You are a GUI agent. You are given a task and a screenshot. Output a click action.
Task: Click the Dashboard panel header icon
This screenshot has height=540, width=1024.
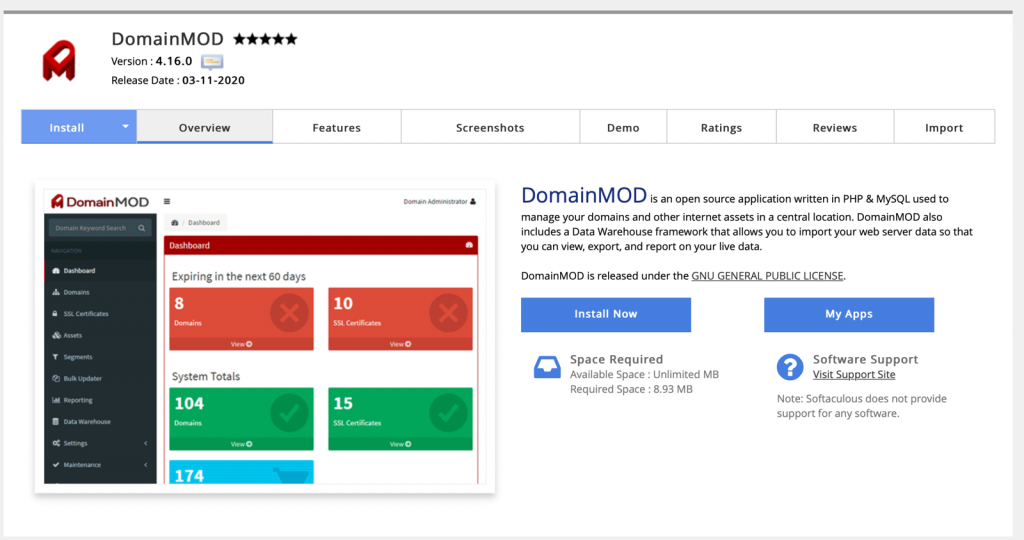469,245
